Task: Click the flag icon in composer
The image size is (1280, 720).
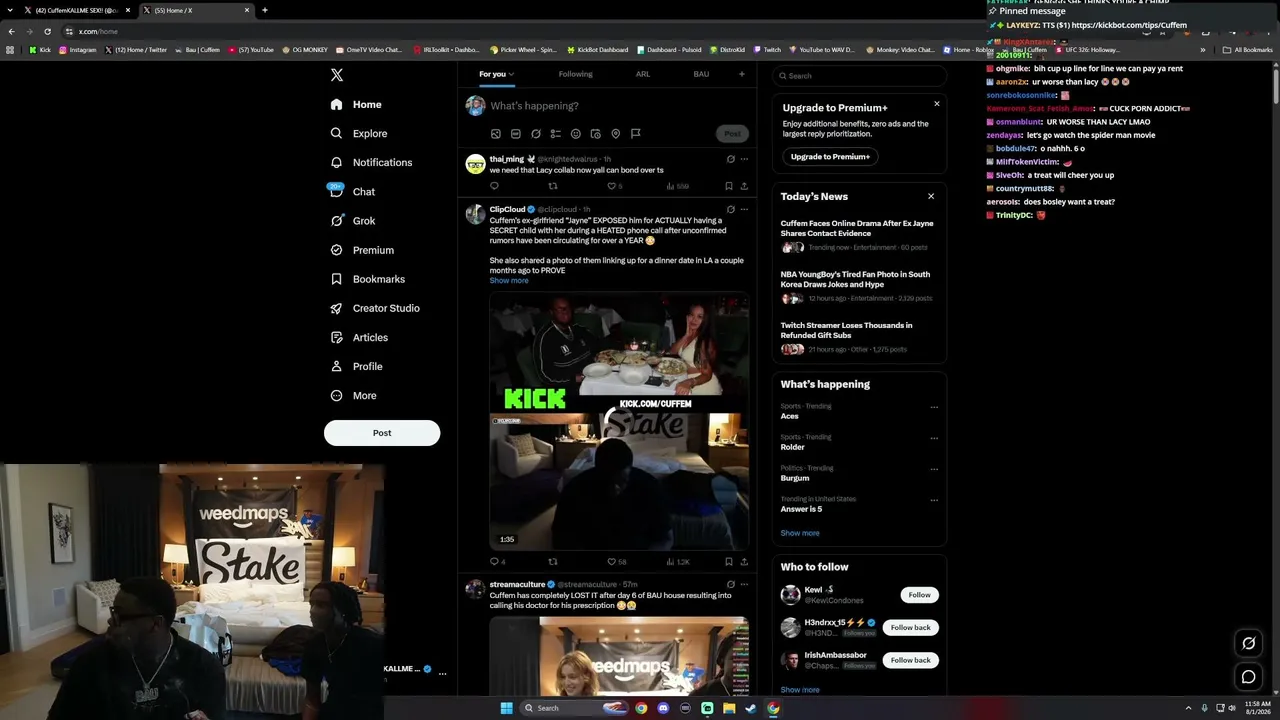Action: pyautogui.click(x=636, y=134)
